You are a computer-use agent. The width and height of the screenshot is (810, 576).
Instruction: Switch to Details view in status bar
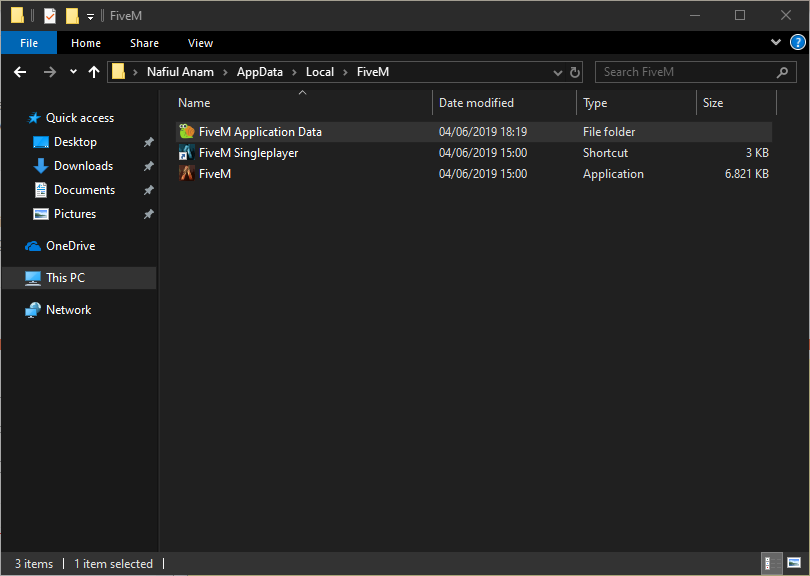point(772,564)
